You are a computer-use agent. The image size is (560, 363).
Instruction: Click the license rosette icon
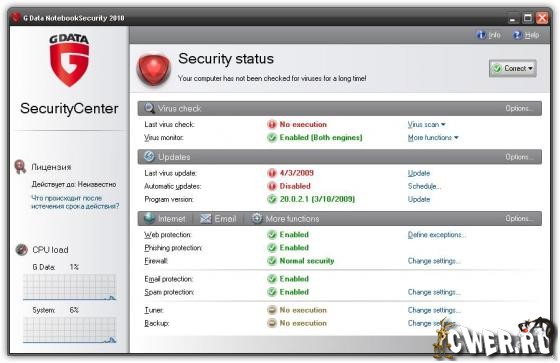click(20, 167)
